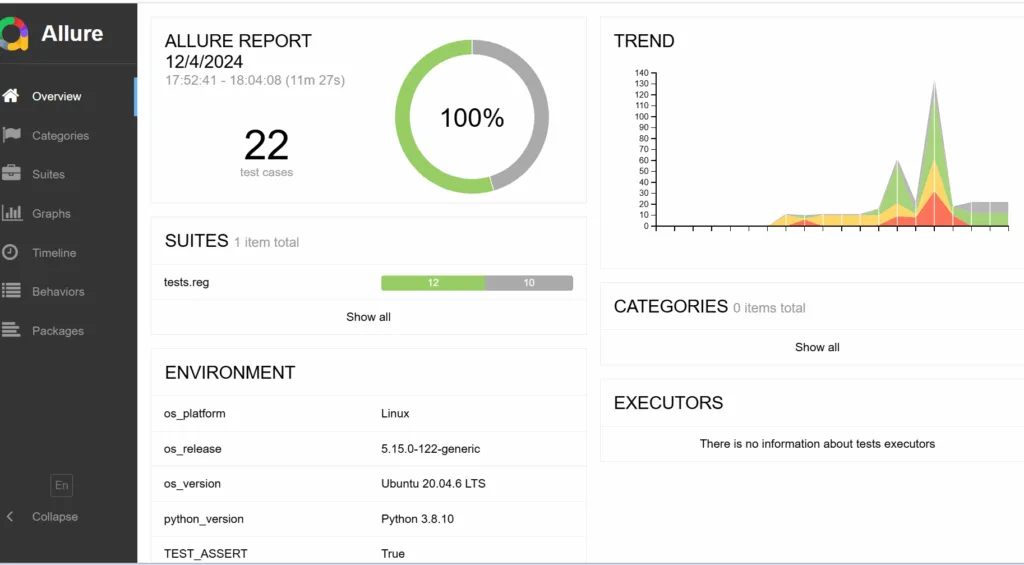
Task: Show all categories
Action: point(816,347)
